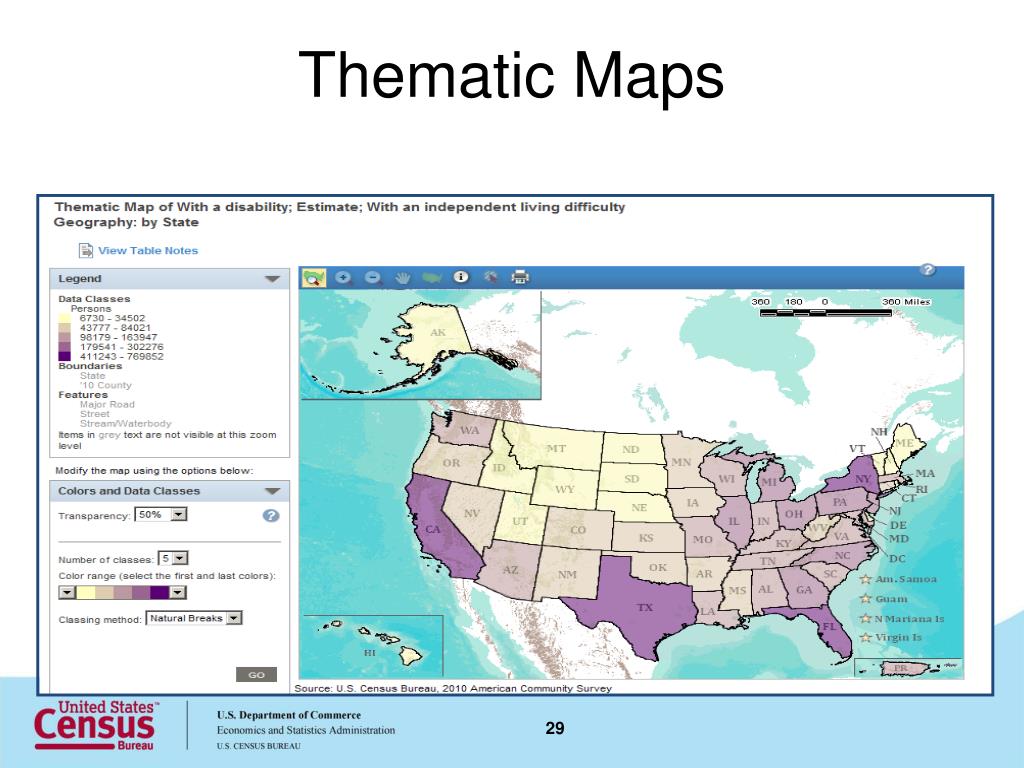The height and width of the screenshot is (768, 1024).
Task: Click the help icon beside Transparency
Action: [x=271, y=515]
